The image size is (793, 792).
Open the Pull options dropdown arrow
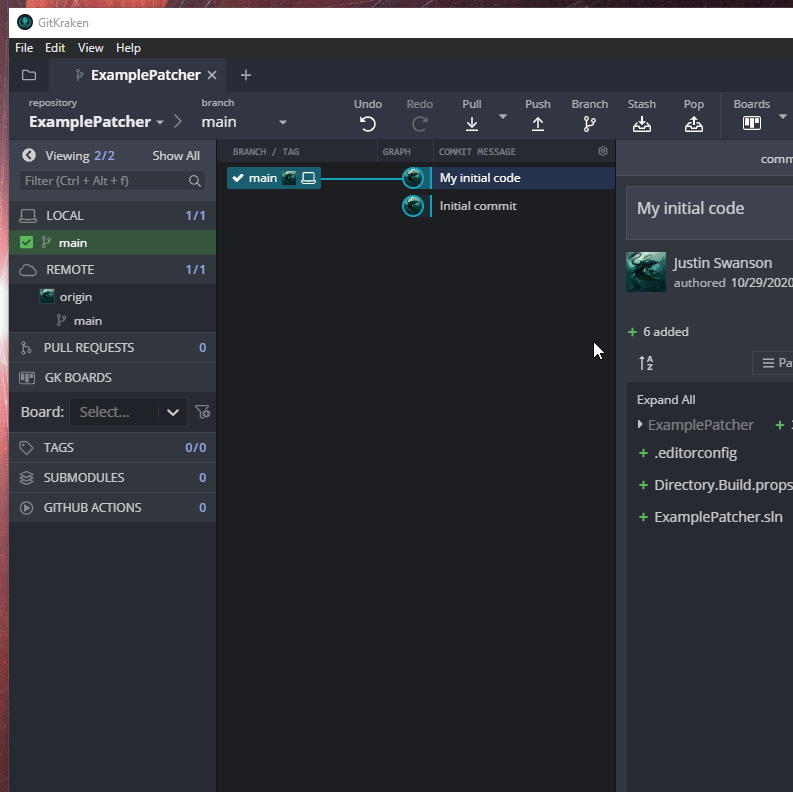(x=503, y=117)
